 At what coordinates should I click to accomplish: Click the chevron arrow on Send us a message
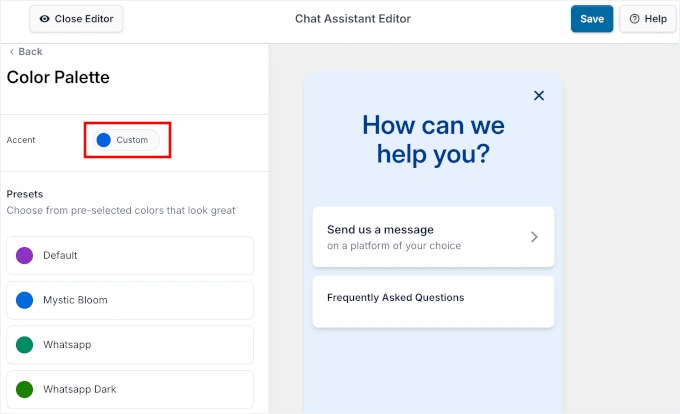(x=534, y=237)
